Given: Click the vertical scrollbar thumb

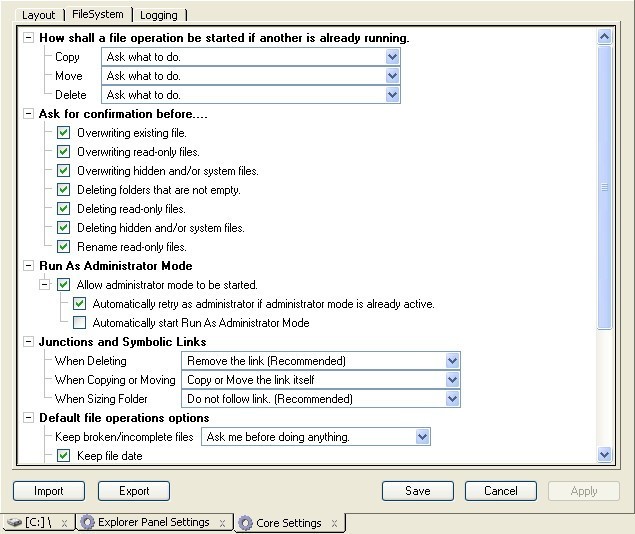Looking at the screenshot, I should pyautogui.click(x=605, y=187).
